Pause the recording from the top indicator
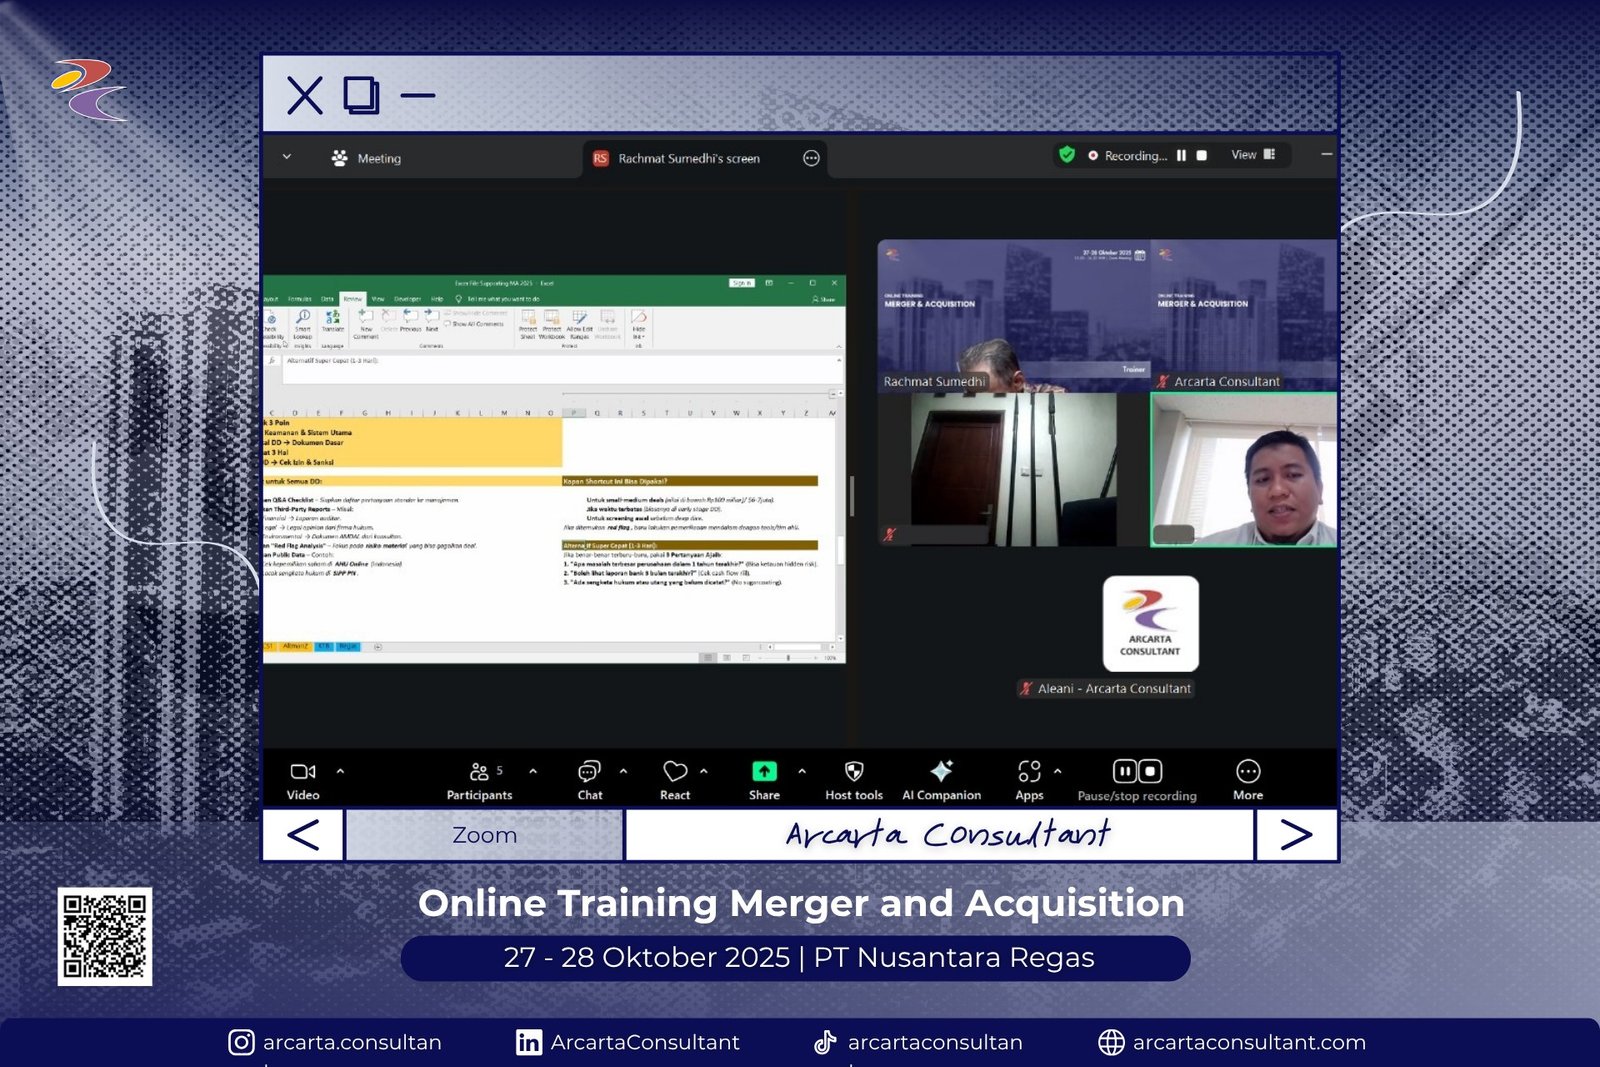The width and height of the screenshot is (1600, 1067). click(1181, 156)
